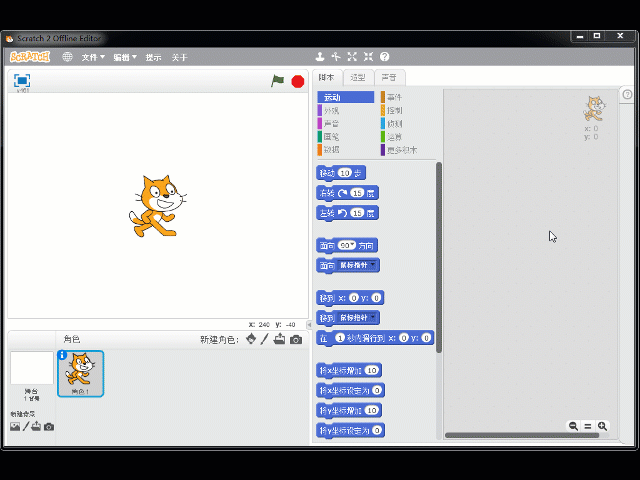Viewport: 640px width, 480px height.
Task: Create new sprite from camera icon
Action: [296, 340]
